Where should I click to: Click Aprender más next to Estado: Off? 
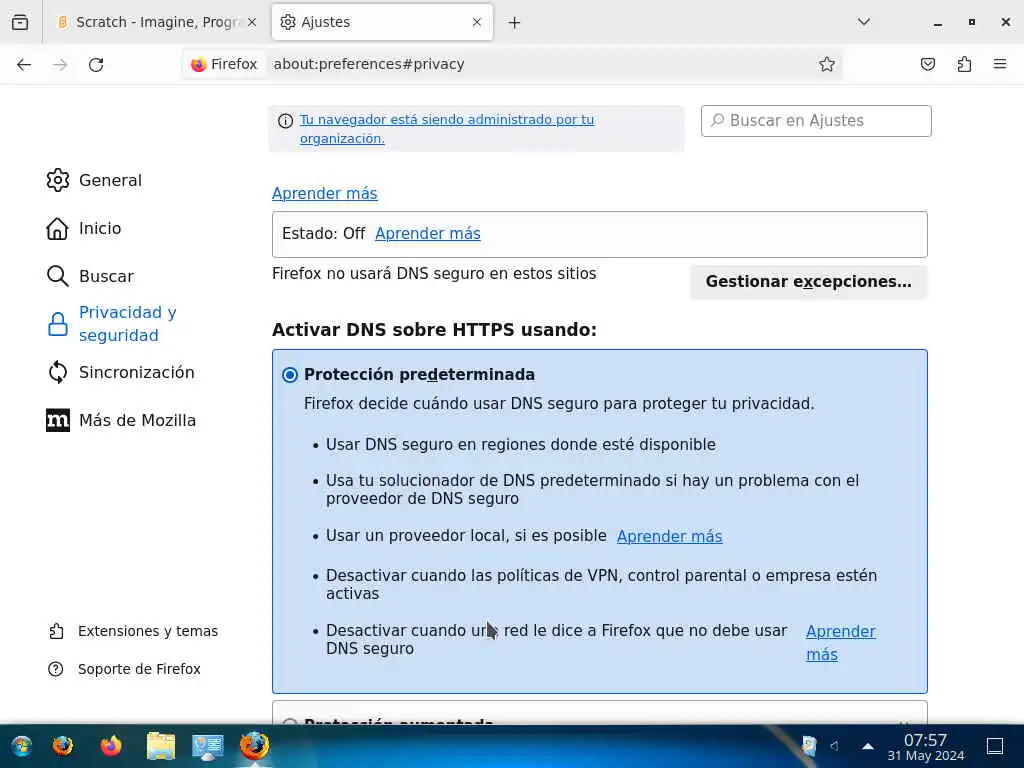[x=428, y=234]
